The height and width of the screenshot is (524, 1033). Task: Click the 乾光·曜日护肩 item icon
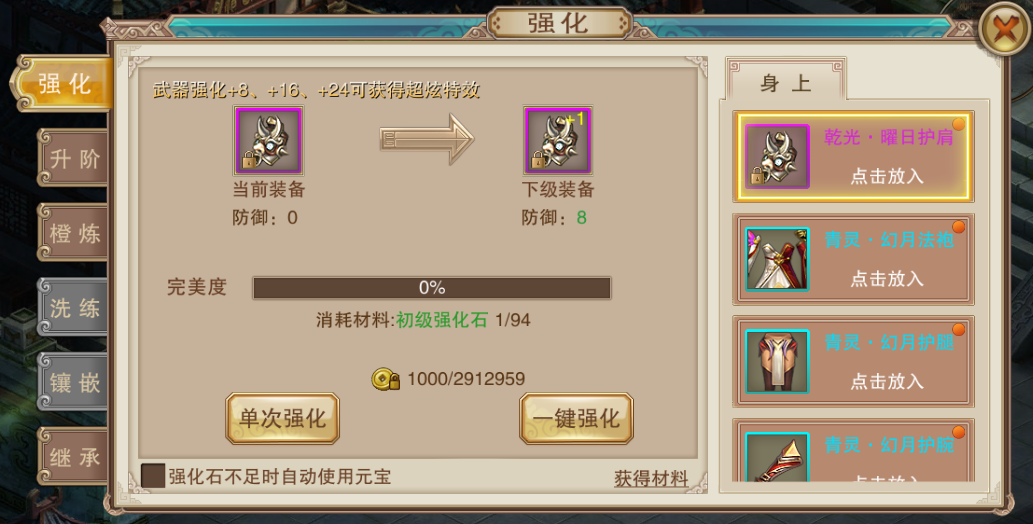pos(777,157)
